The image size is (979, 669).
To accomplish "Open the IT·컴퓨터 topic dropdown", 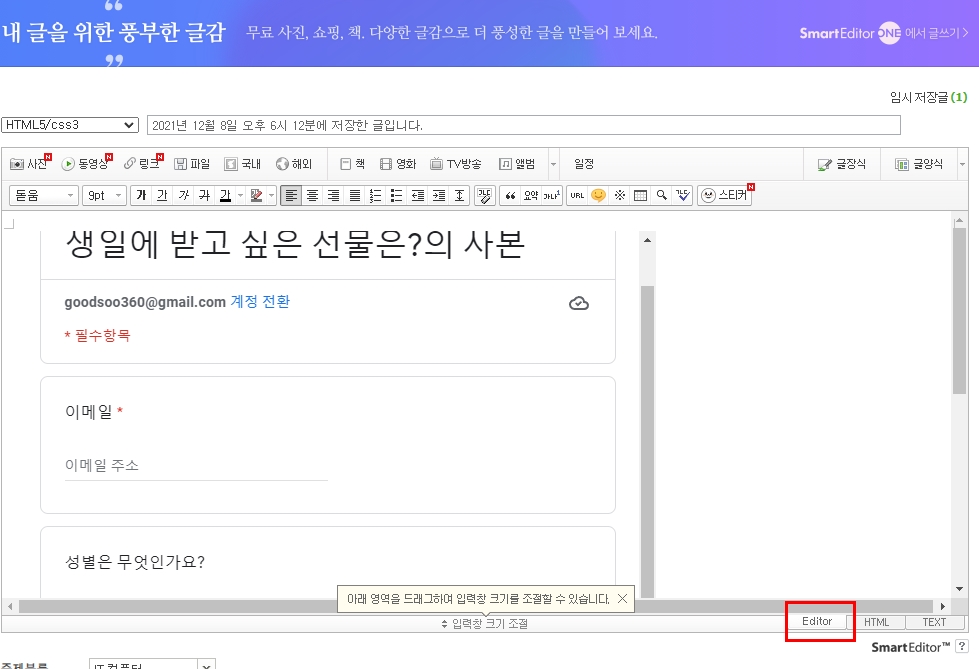I will (x=152, y=665).
